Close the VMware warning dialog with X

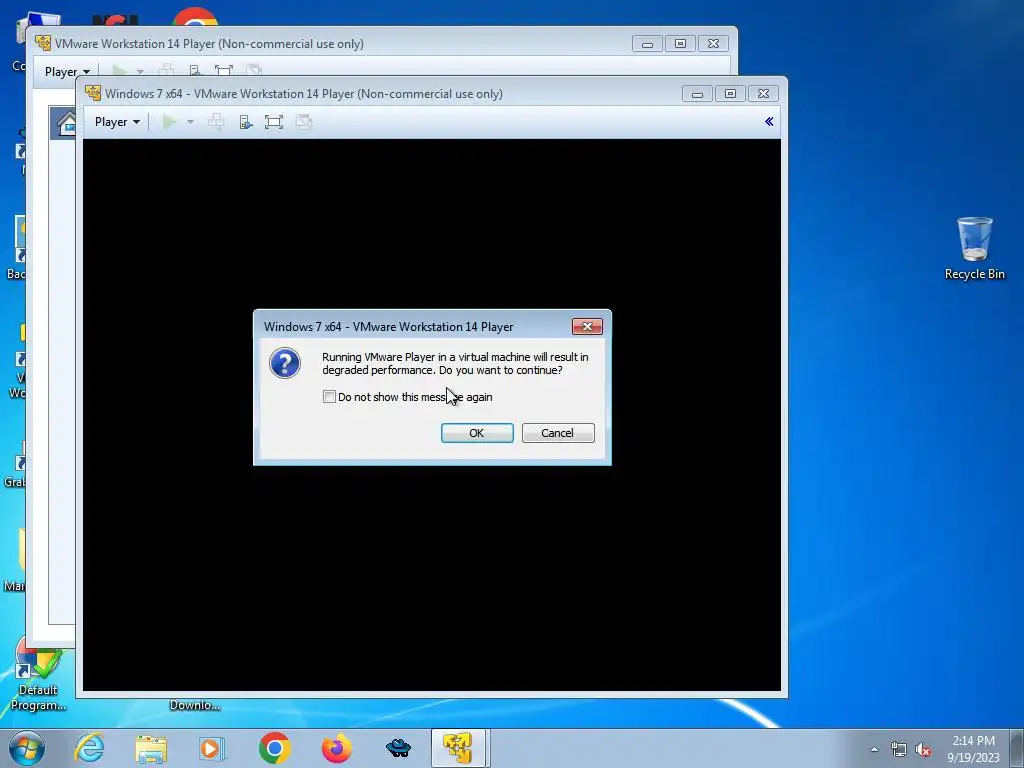[x=586, y=327]
